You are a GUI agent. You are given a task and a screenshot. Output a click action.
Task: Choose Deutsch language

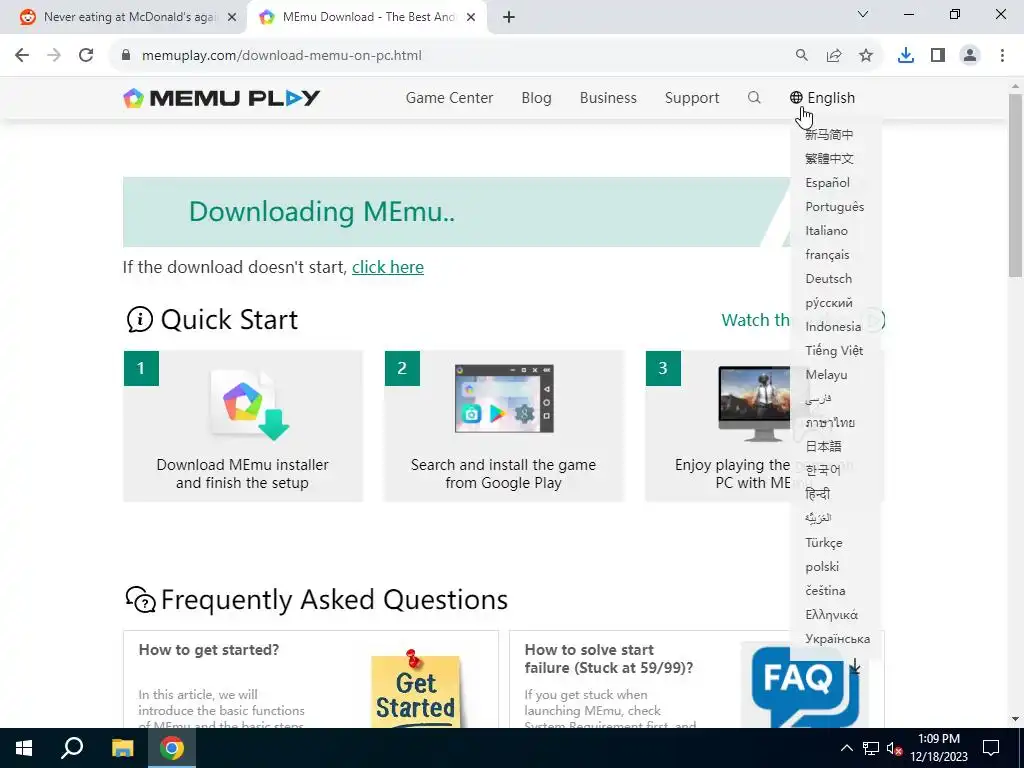(x=829, y=279)
